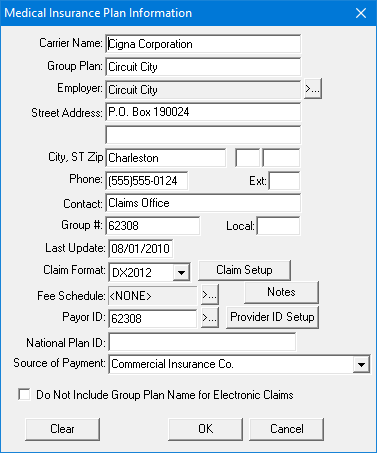
Task: Click the empty Zip code field
Action: pyautogui.click(x=281, y=158)
